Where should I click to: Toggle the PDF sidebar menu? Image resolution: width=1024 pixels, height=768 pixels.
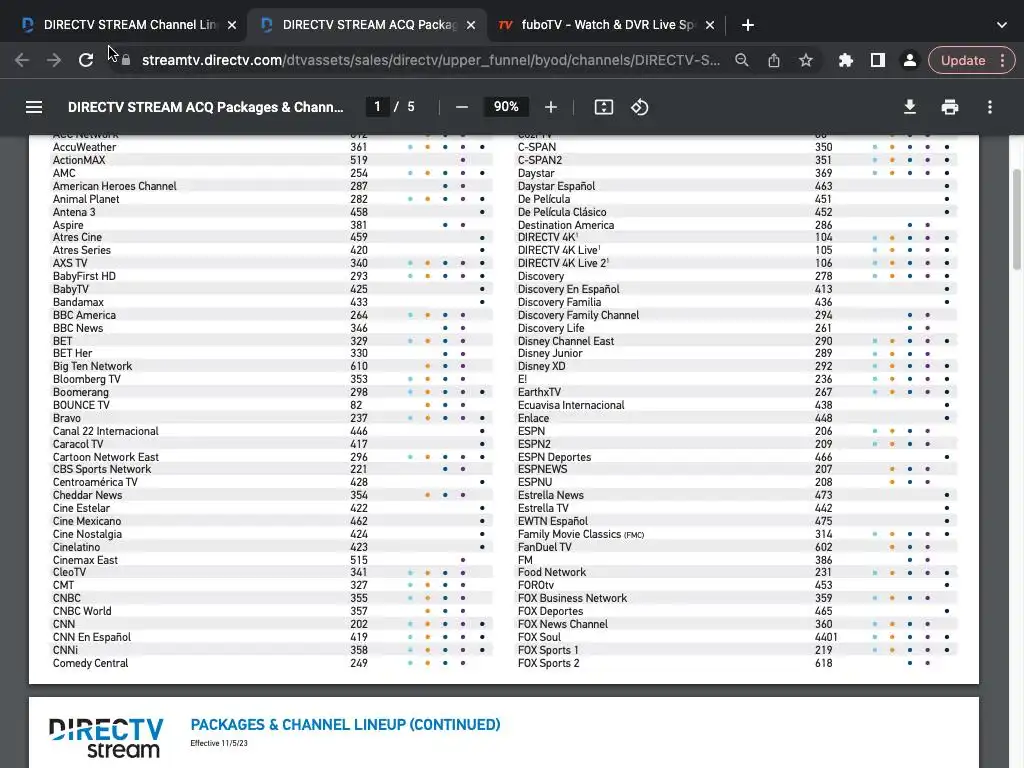34,107
